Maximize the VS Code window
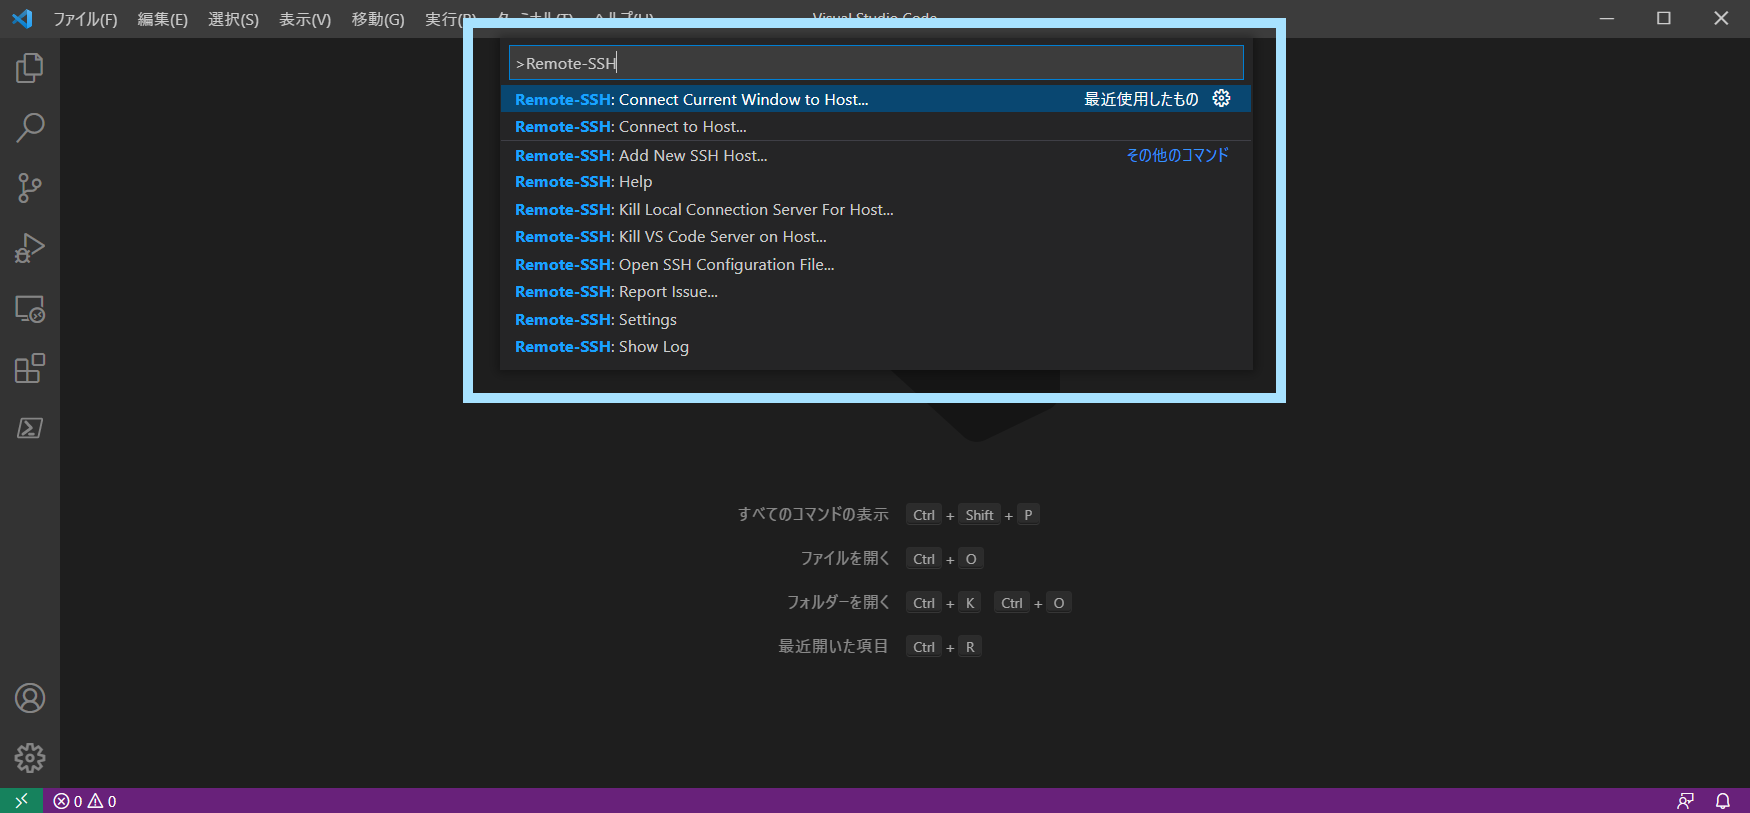 (1664, 18)
